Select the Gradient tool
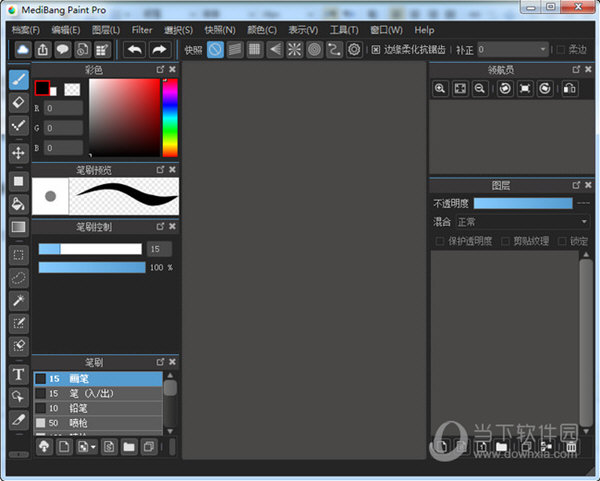 [x=18, y=227]
